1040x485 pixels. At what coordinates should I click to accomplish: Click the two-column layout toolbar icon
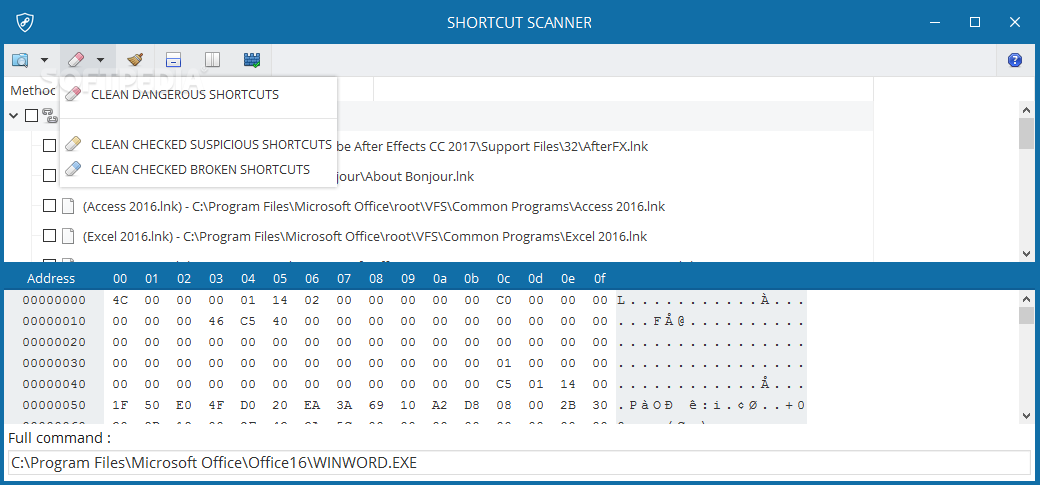tap(212, 60)
